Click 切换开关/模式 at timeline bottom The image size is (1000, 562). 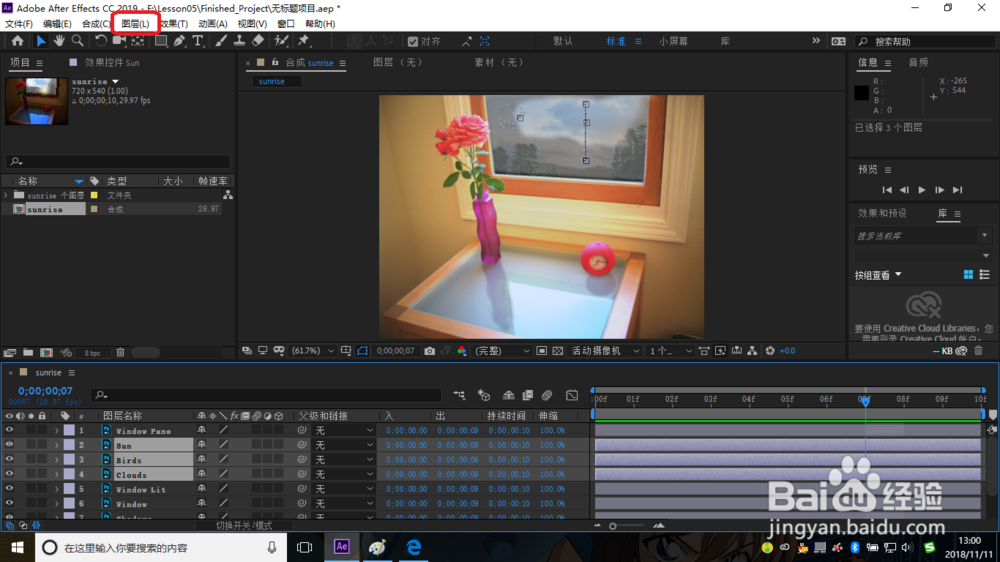tap(244, 526)
